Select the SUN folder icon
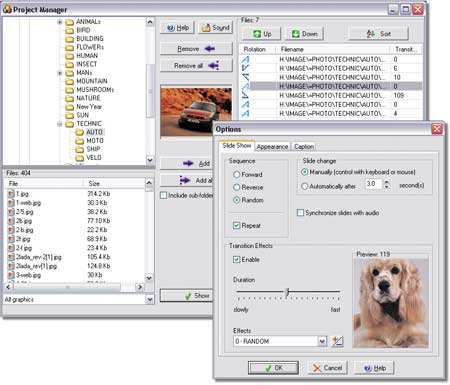Image resolution: width=450 pixels, height=385 pixels. (x=70, y=115)
